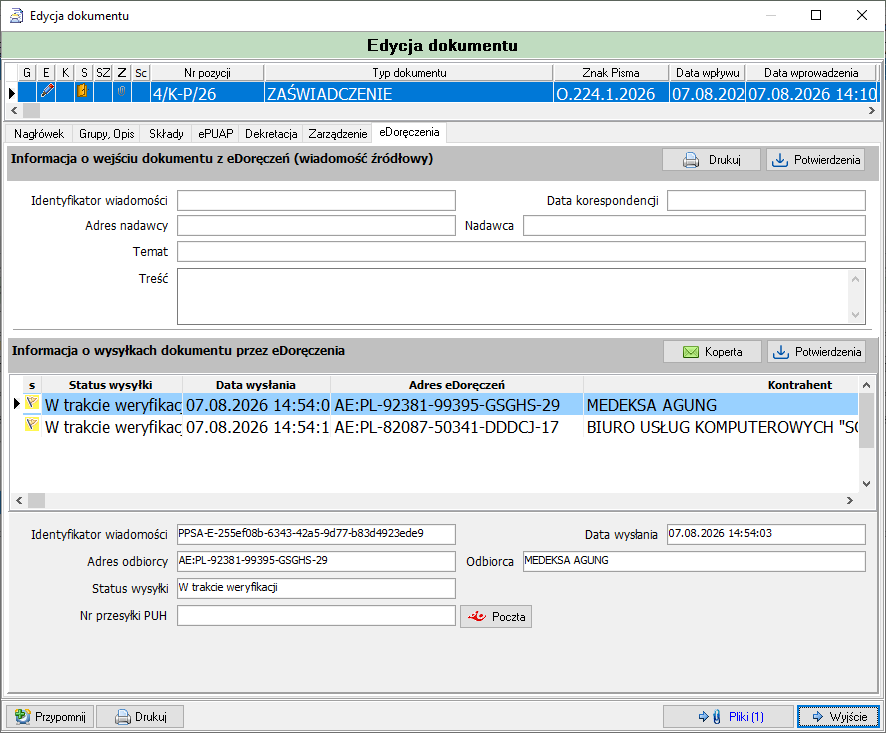Viewport: 886px width, 733px height.
Task: Click up arrow of shipments list scrollbar
Action: pyautogui.click(x=866, y=385)
